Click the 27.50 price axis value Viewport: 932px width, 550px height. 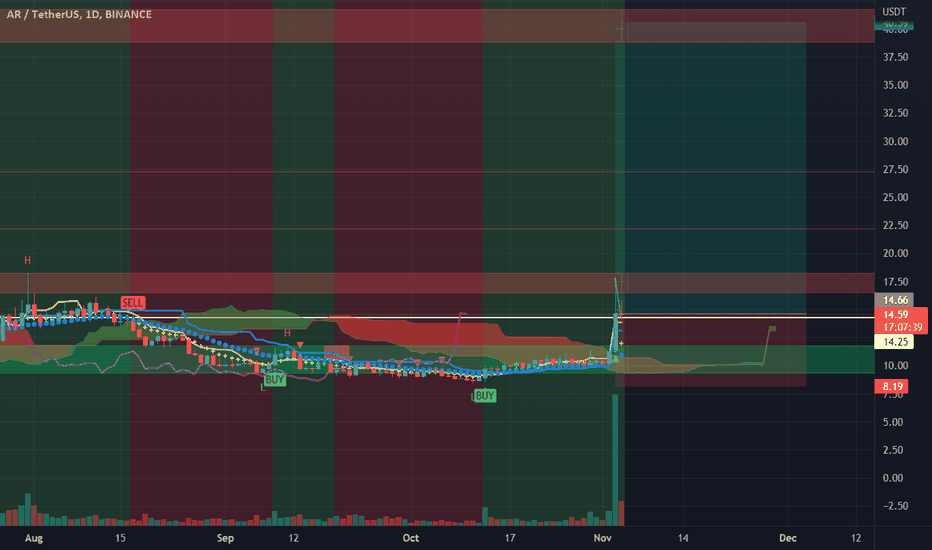pyautogui.click(x=895, y=169)
